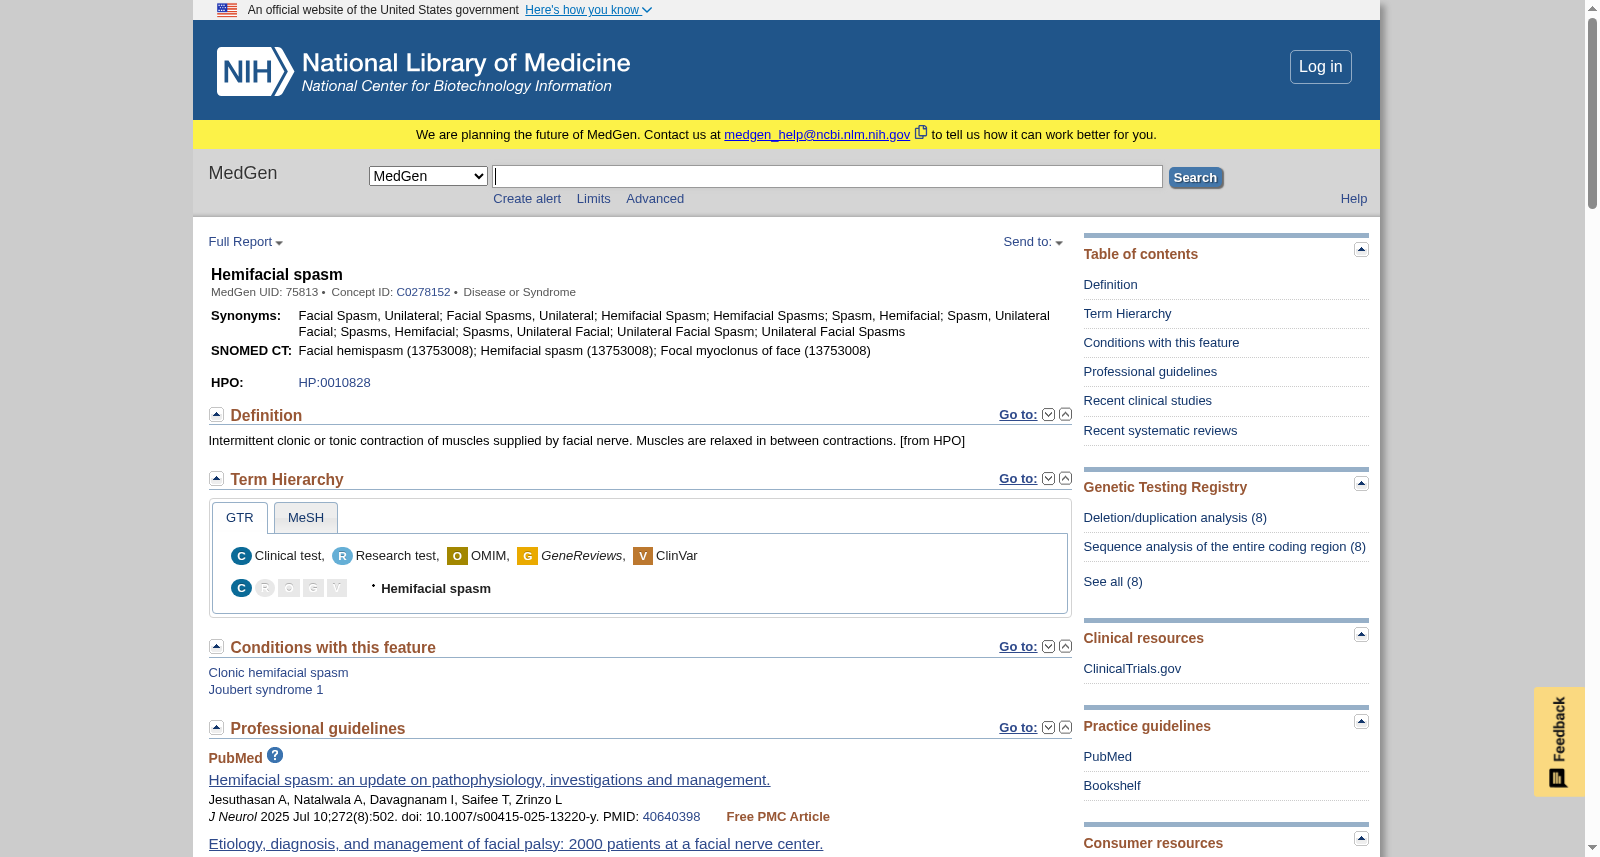The image size is (1600, 857).
Task: Click the US flag icon
Action: click(x=227, y=10)
